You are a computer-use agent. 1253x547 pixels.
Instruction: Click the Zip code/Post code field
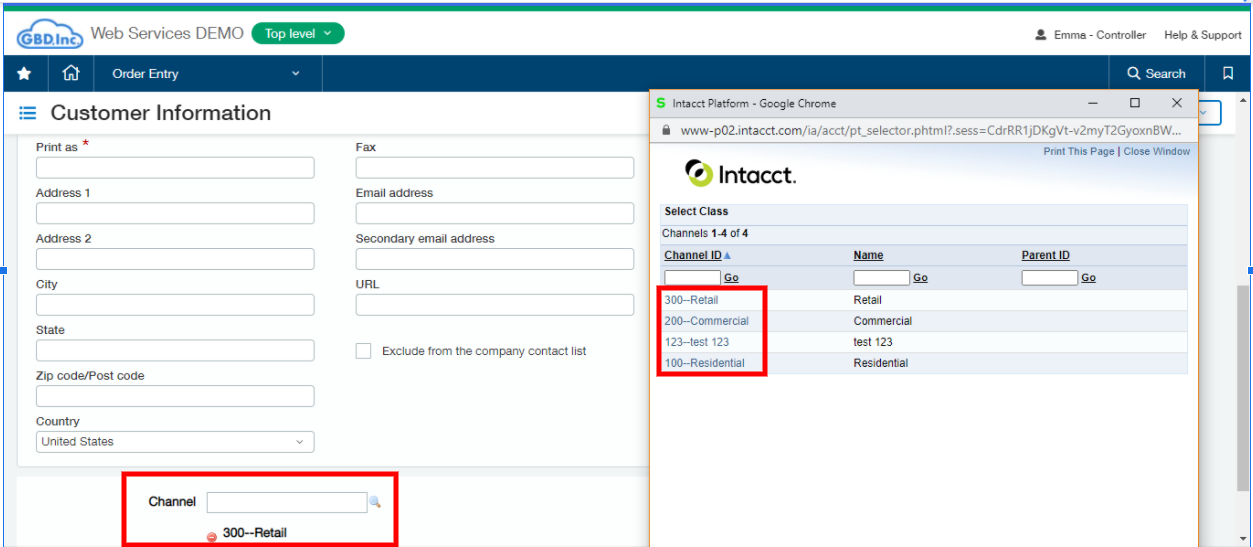pyautogui.click(x=175, y=396)
